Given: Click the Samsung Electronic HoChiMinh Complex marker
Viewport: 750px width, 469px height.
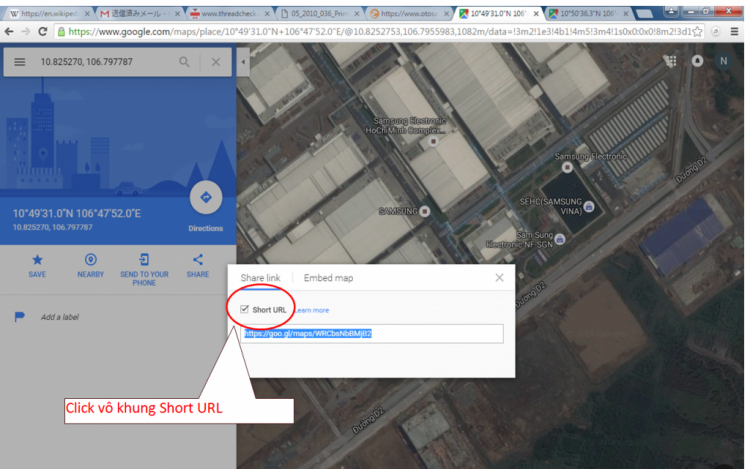Looking at the screenshot, I should click(433, 141).
